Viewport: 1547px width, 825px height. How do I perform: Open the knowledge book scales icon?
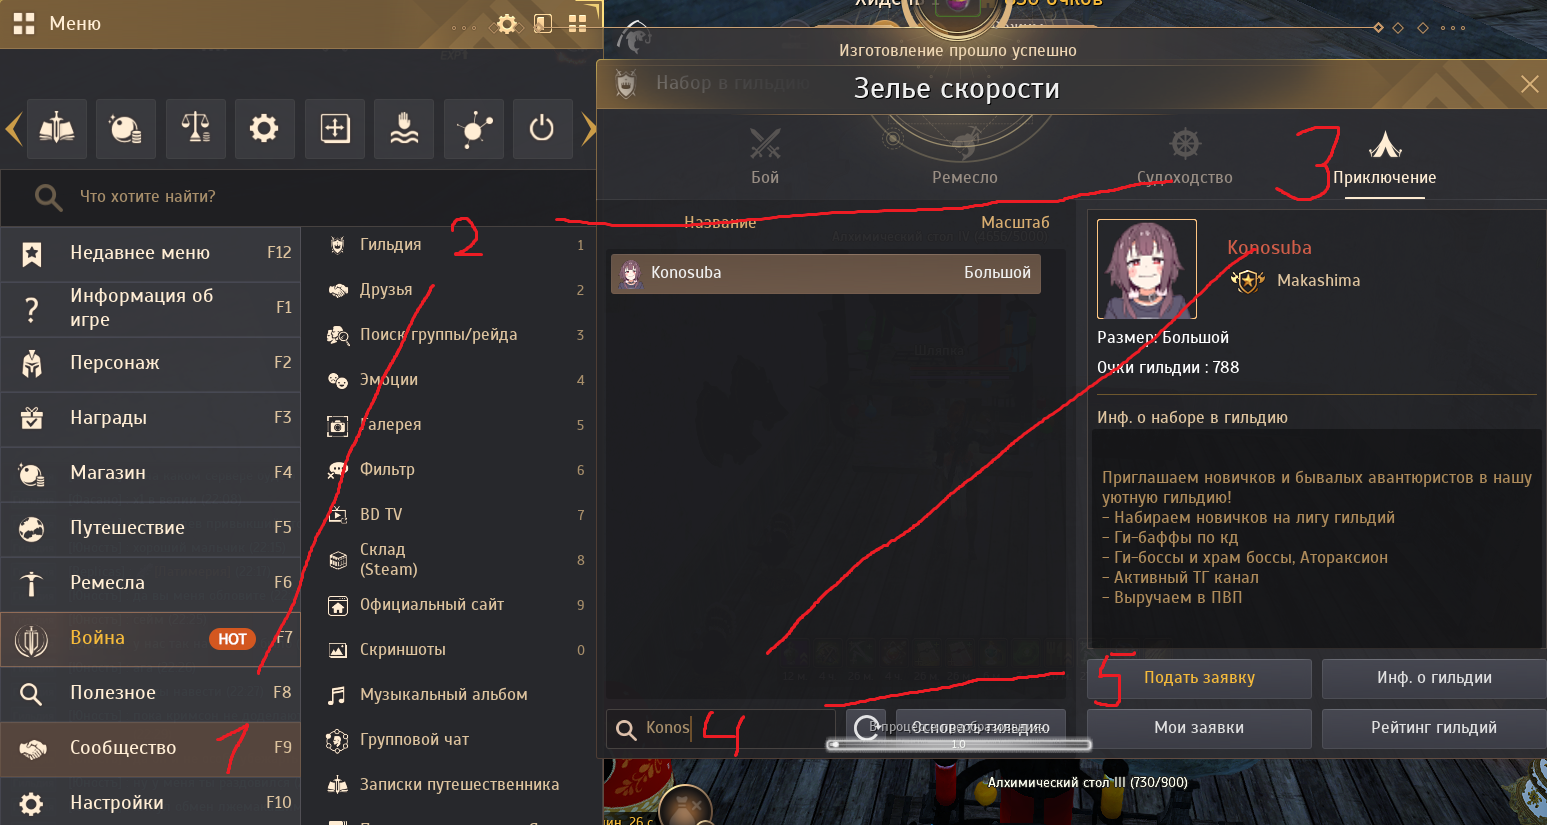tap(56, 128)
